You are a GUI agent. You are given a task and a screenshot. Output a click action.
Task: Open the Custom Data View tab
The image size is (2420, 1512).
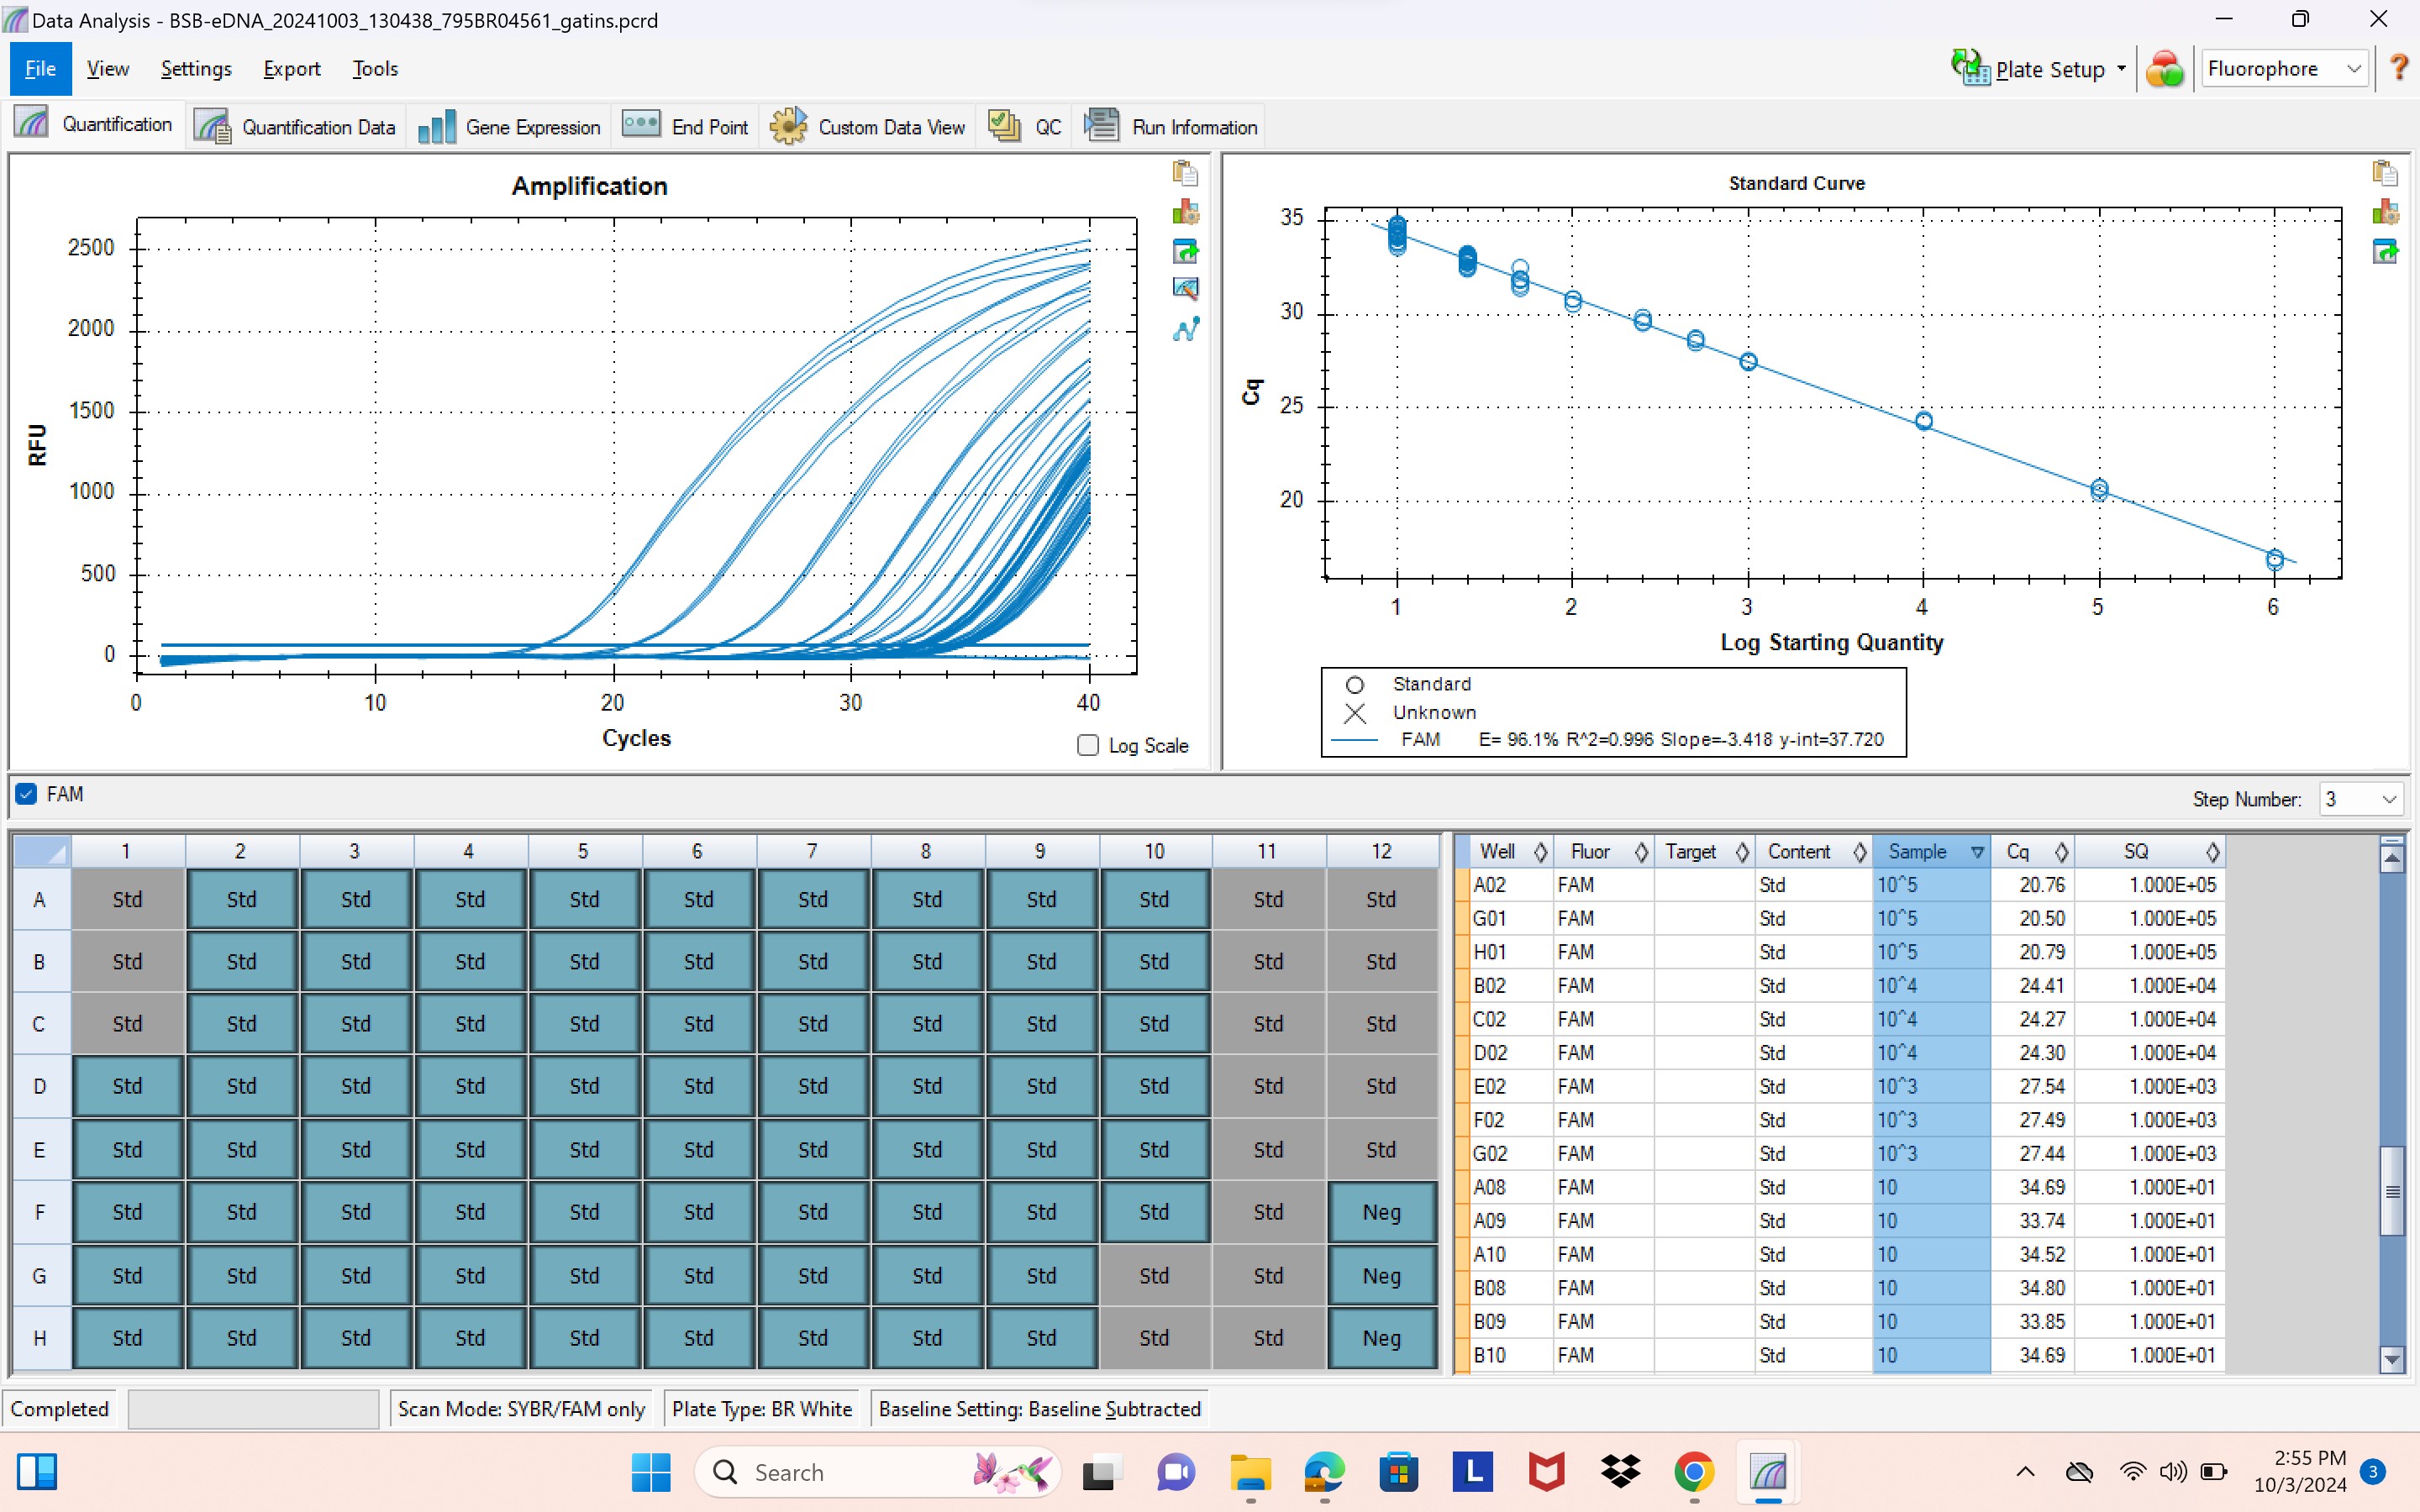click(867, 127)
